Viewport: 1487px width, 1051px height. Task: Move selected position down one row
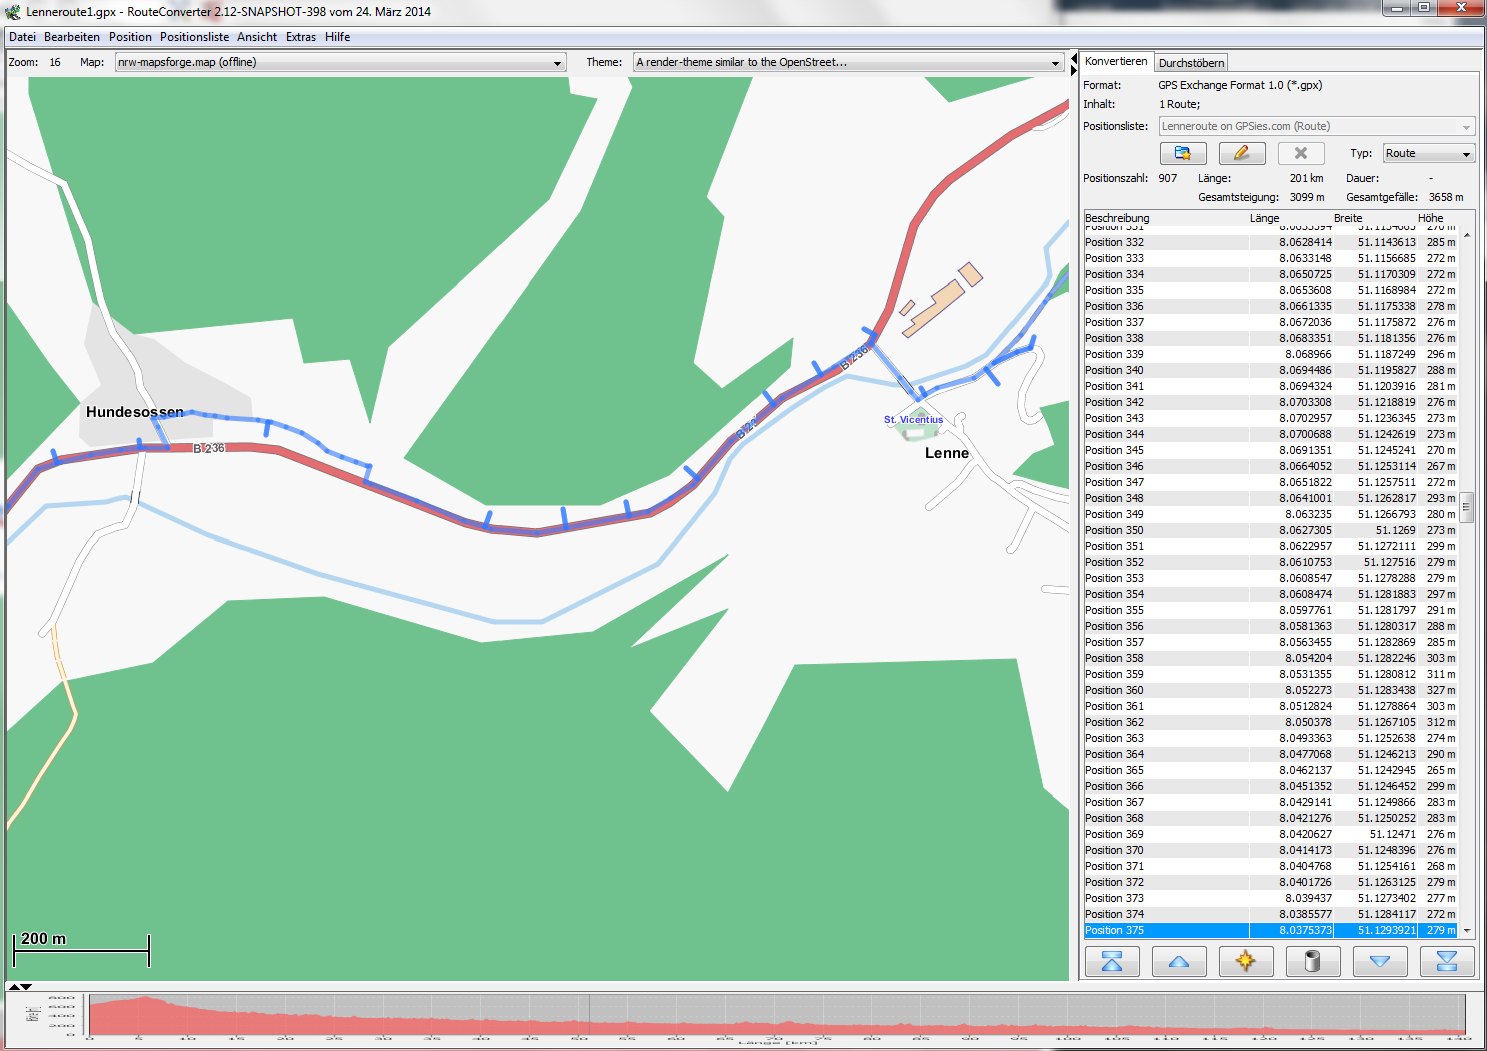pyautogui.click(x=1380, y=962)
